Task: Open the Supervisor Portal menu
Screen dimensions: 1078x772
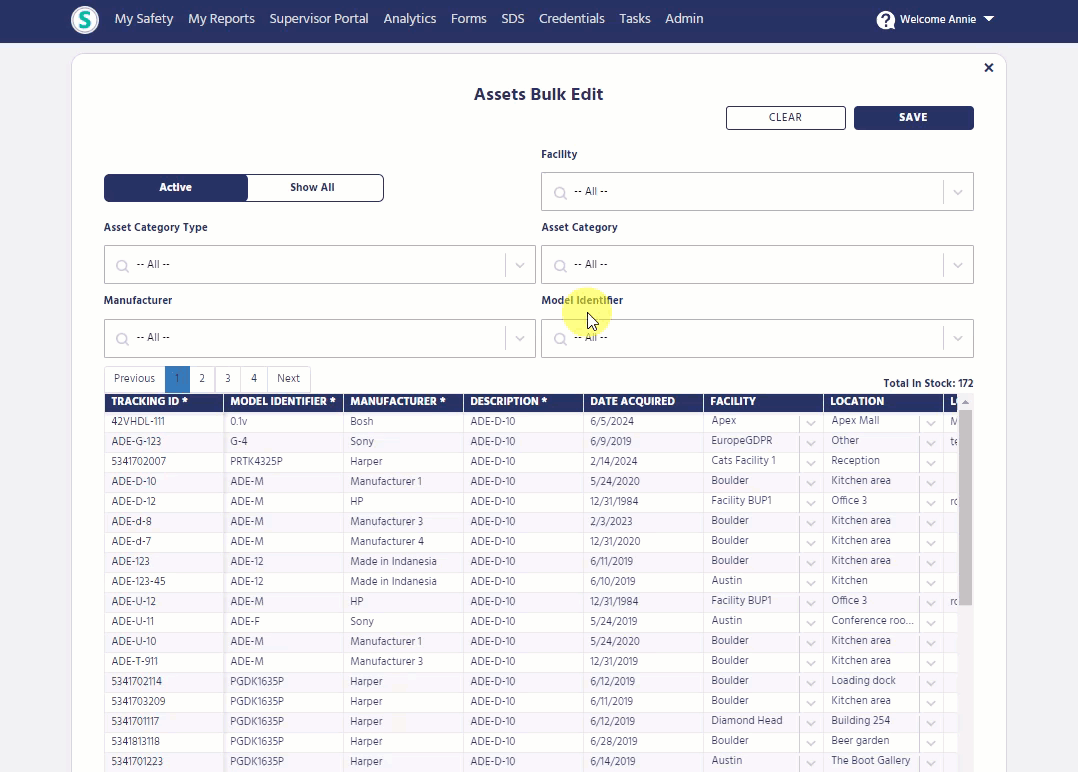Action: point(319,19)
